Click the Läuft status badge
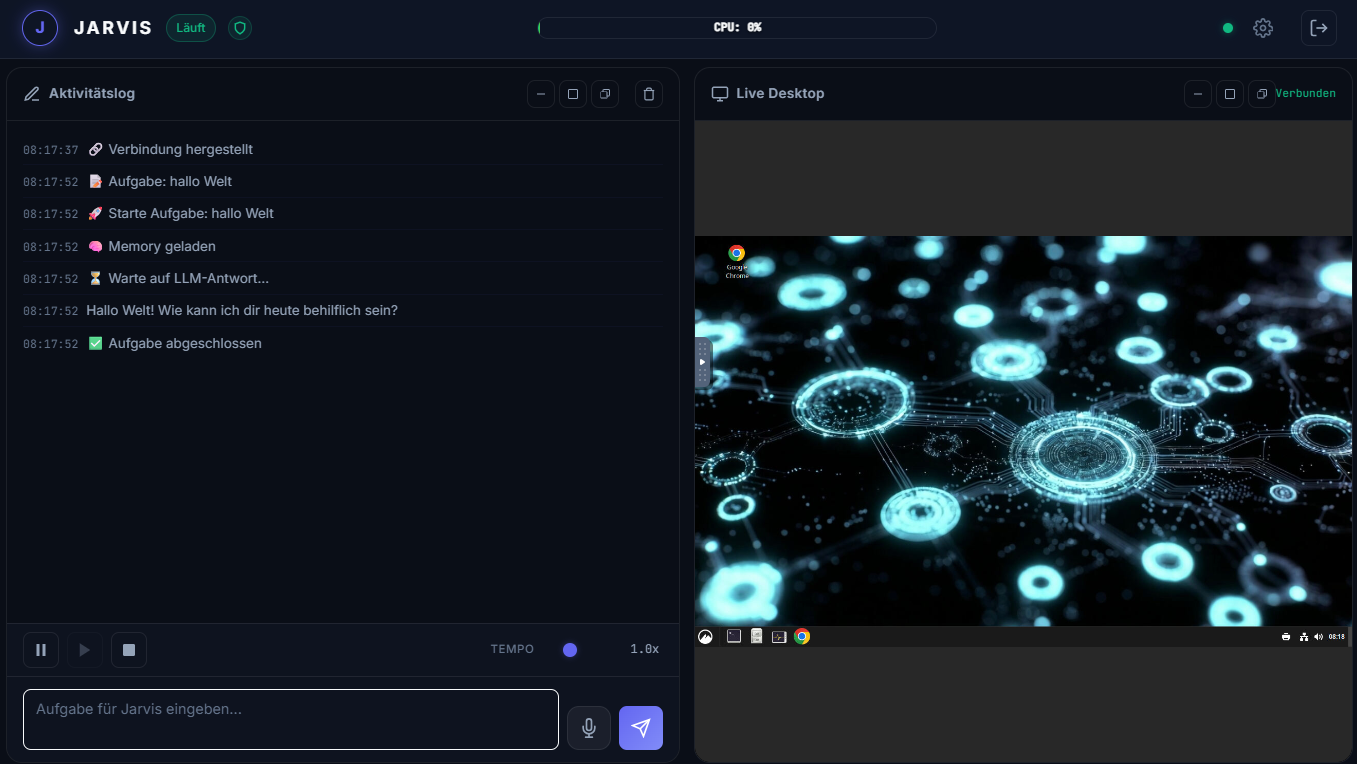The height and width of the screenshot is (764, 1357). coord(190,28)
